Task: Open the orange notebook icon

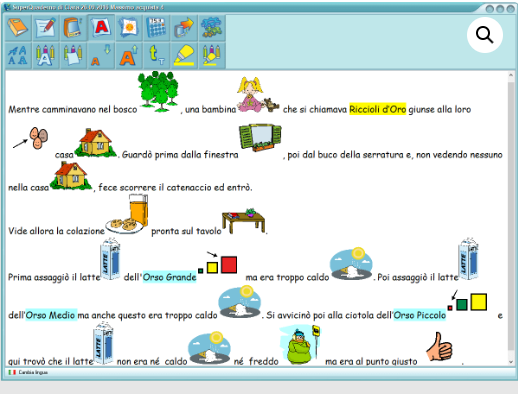Action: (18, 28)
